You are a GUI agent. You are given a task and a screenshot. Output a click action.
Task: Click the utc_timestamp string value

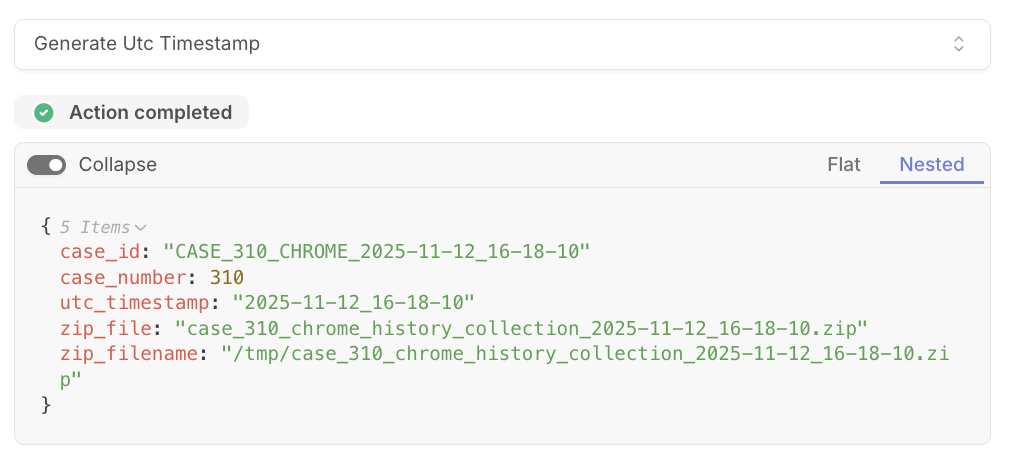point(354,303)
